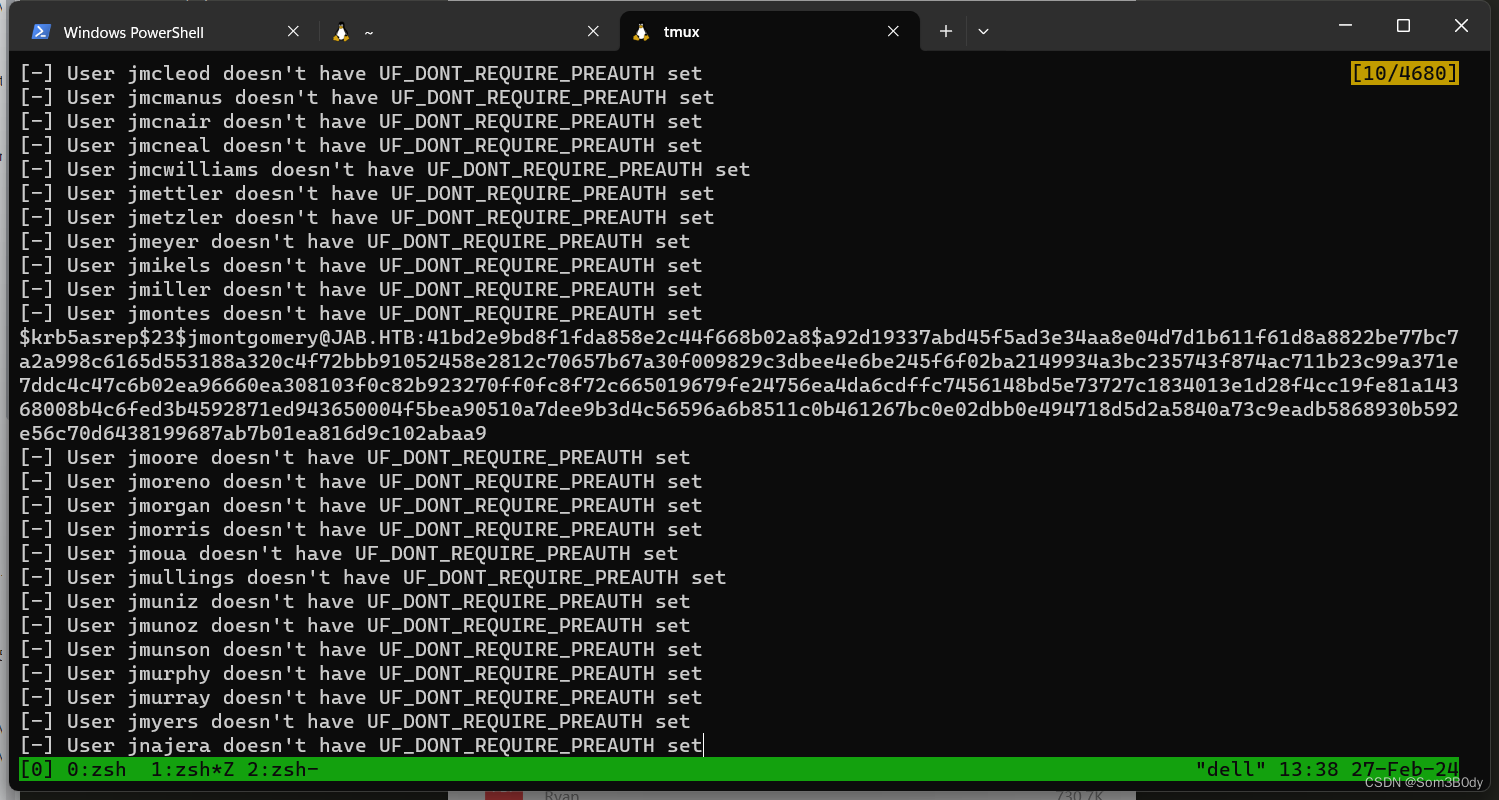
Task: Click the User jmuniz output line
Action: click(x=355, y=601)
